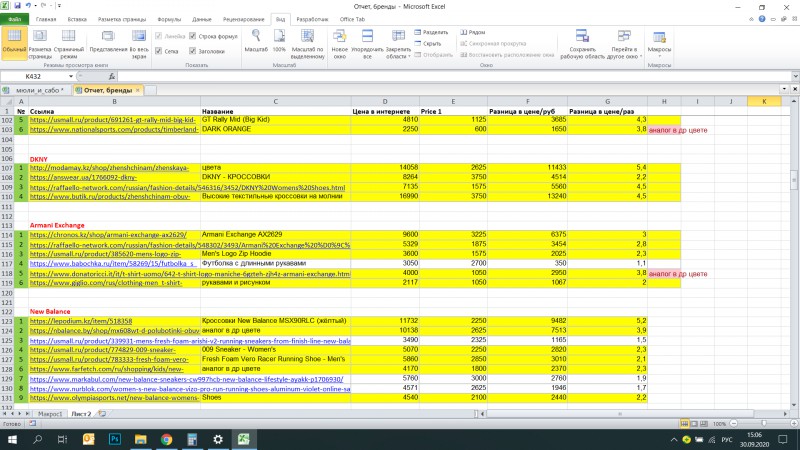Click the insert new sheet tab icon

102,414
